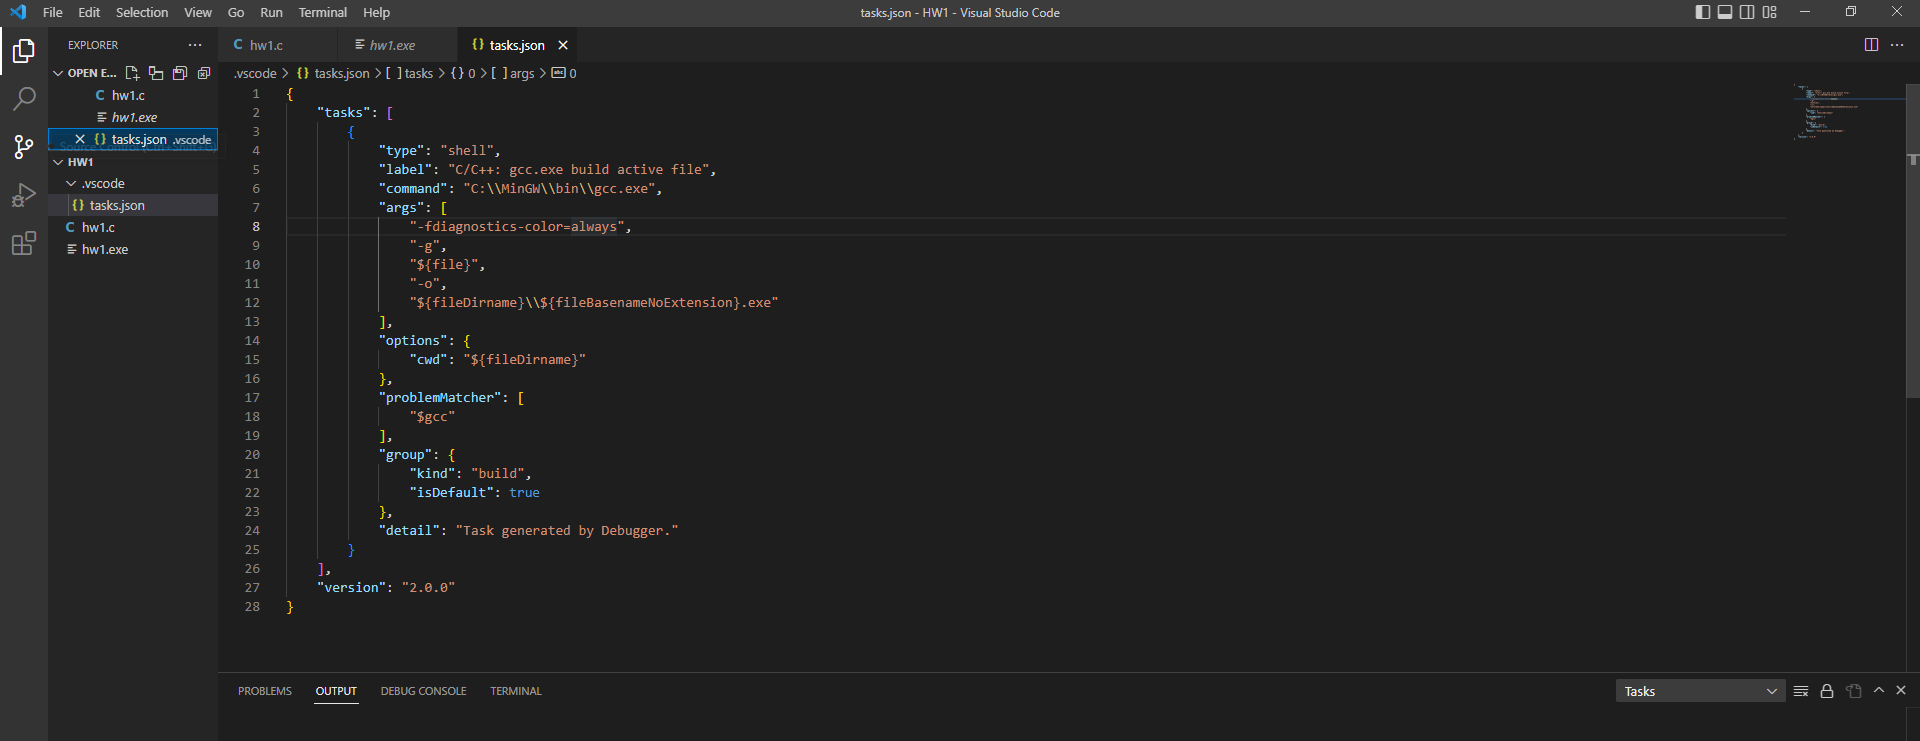The height and width of the screenshot is (741, 1920).
Task: Open the Source Control view
Action: tap(24, 147)
